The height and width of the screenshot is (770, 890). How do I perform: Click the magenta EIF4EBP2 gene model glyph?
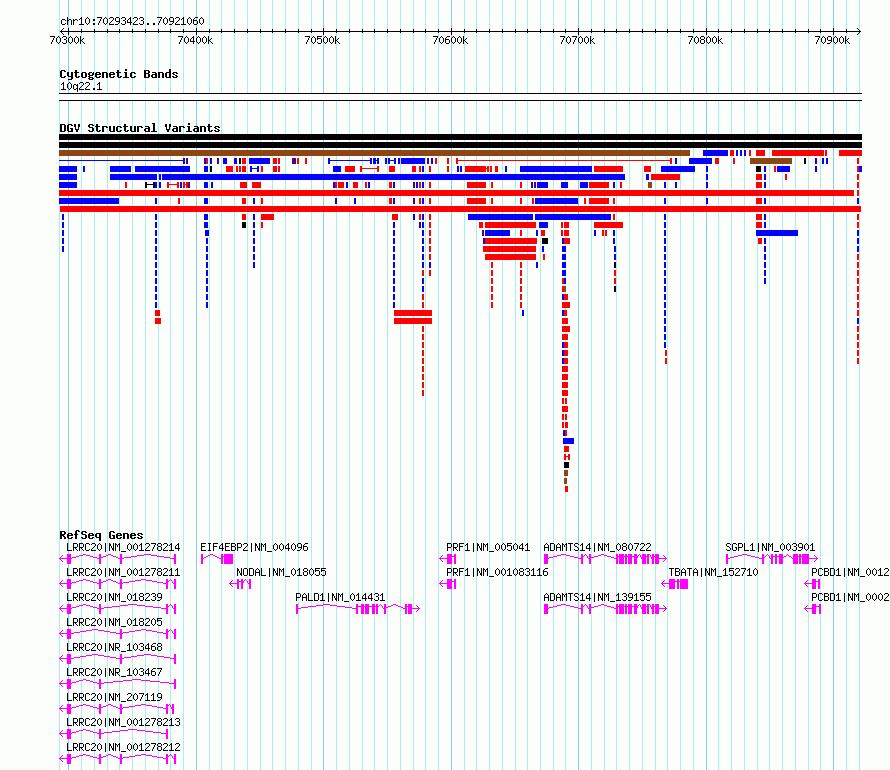(217, 559)
